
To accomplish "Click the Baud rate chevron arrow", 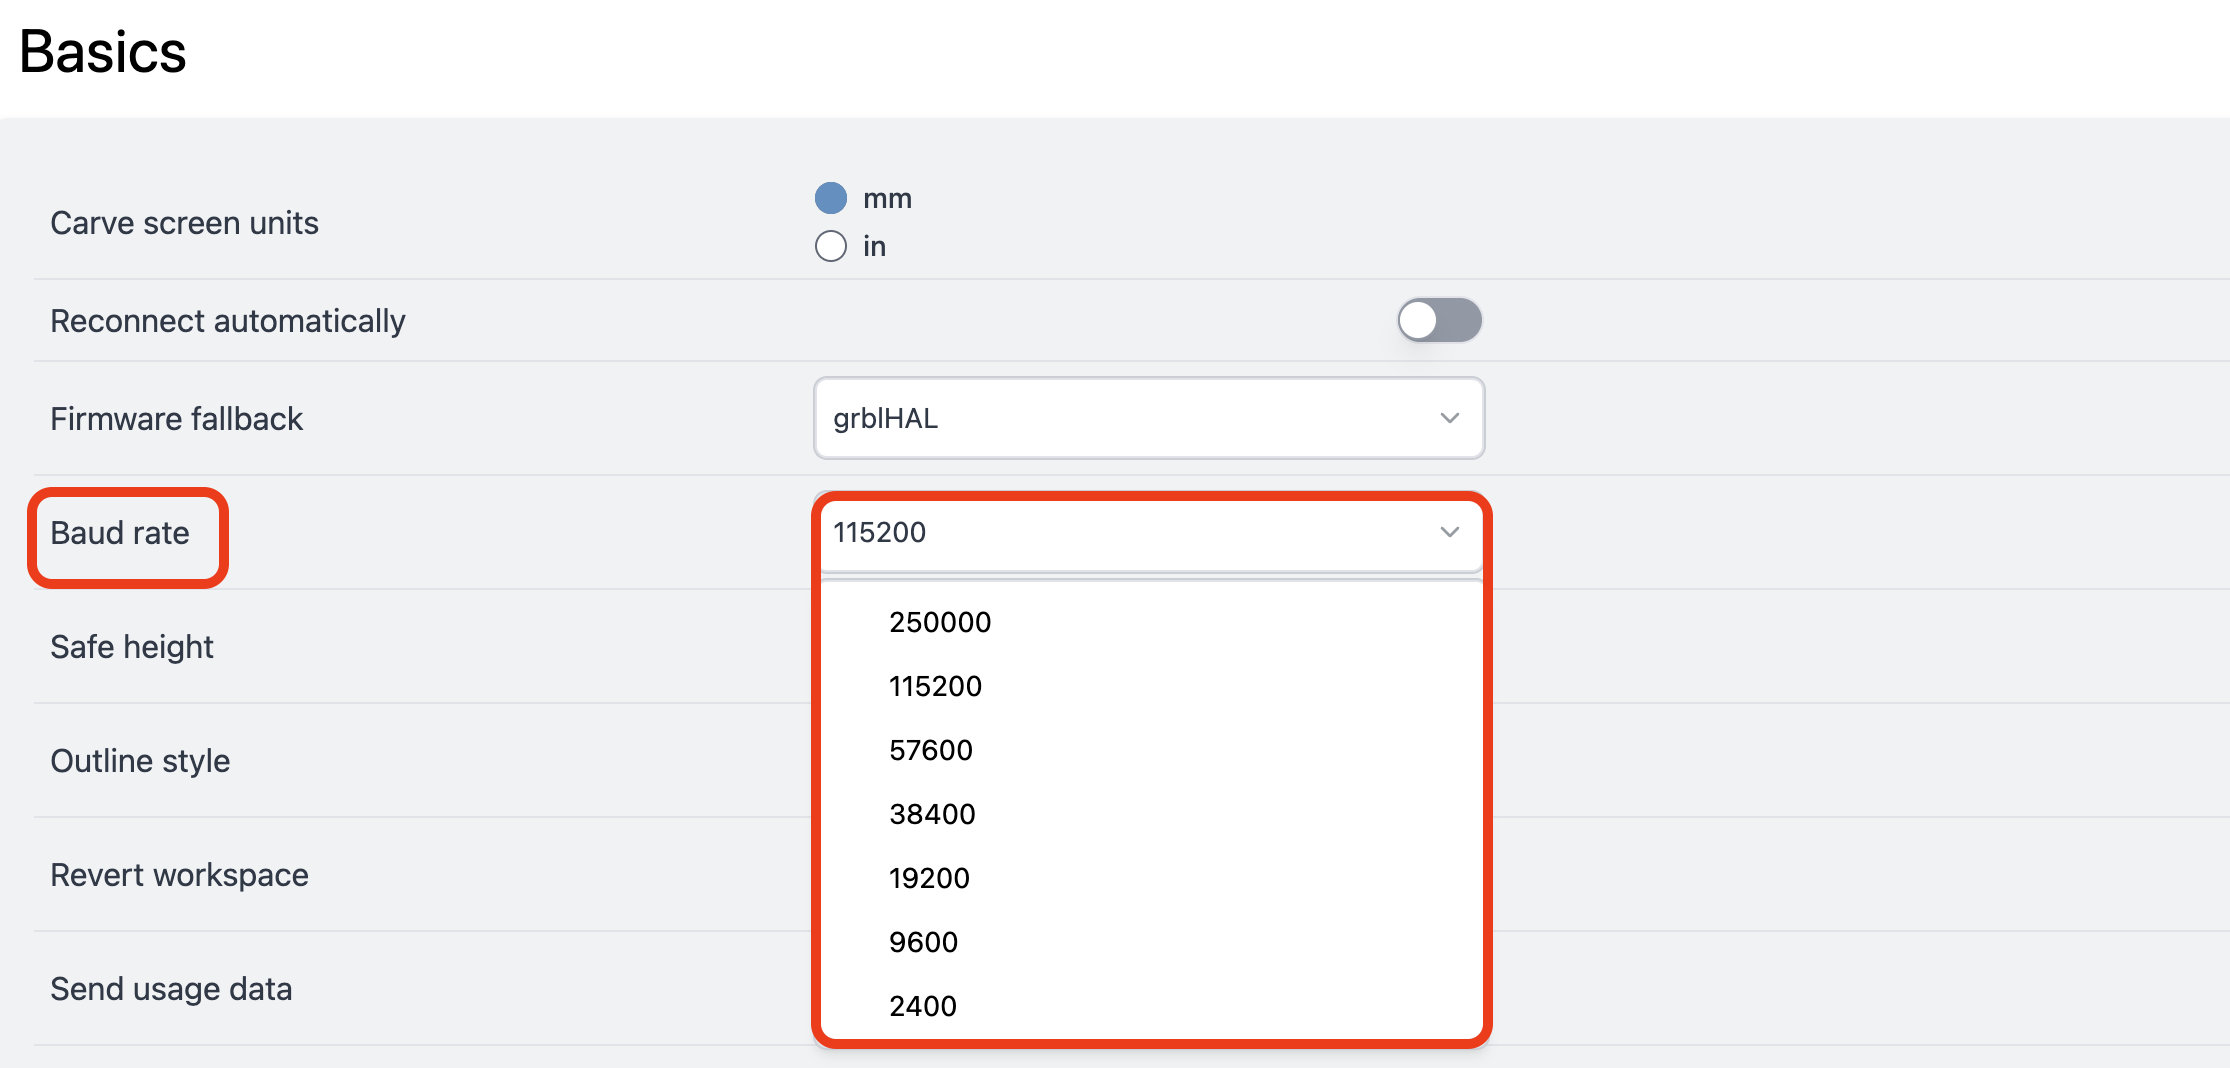I will 1449,532.
